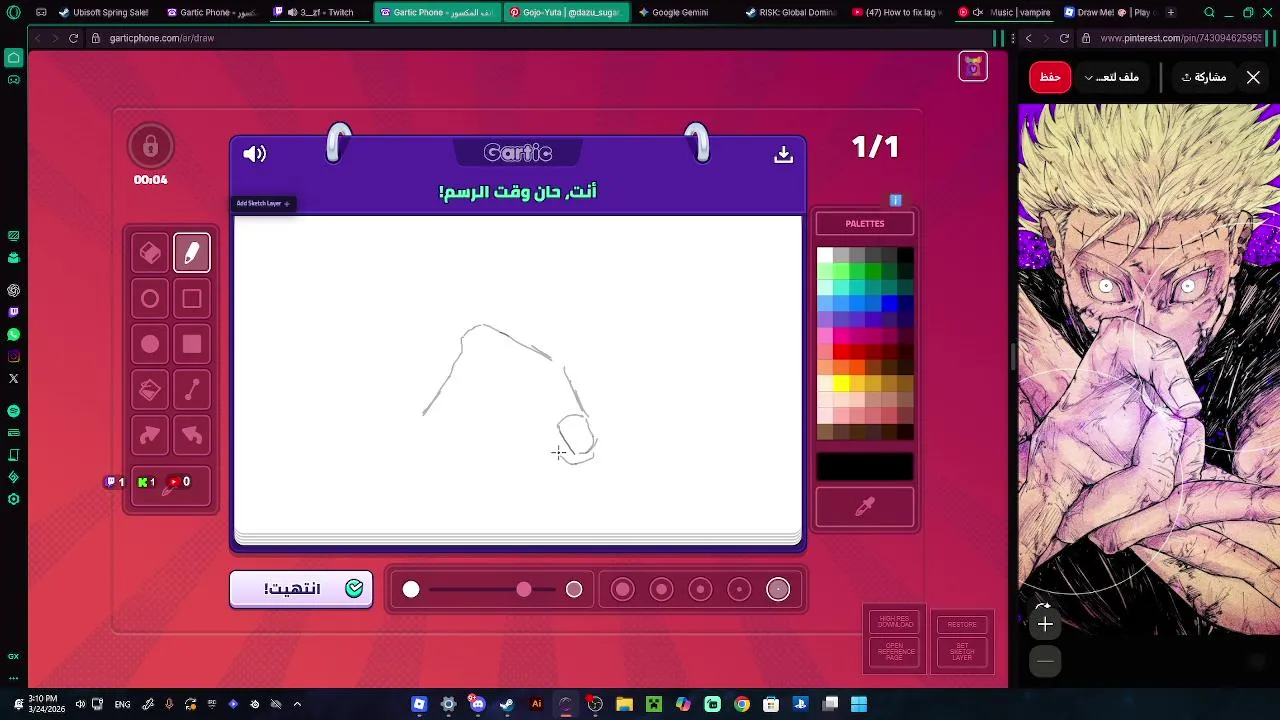Open File Explorer from the taskbar

click(624, 704)
